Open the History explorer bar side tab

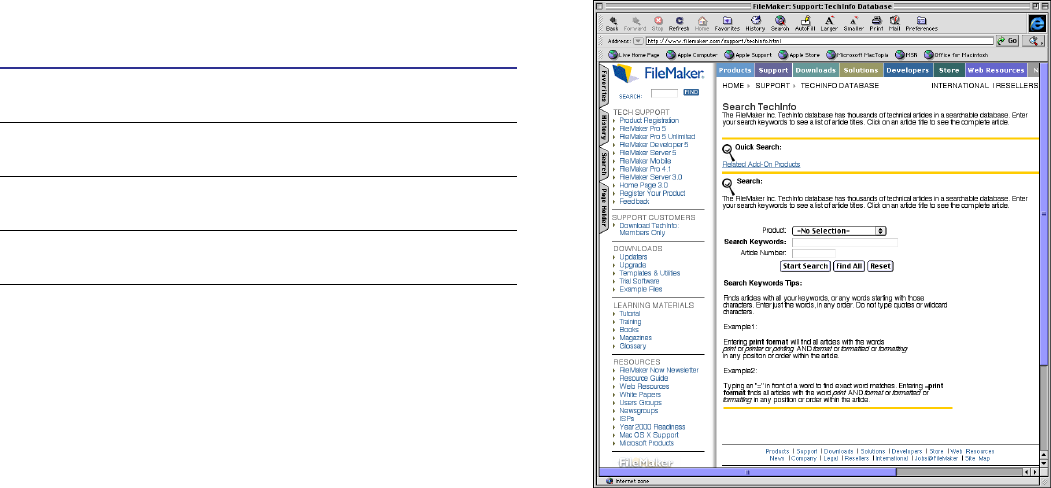603,126
